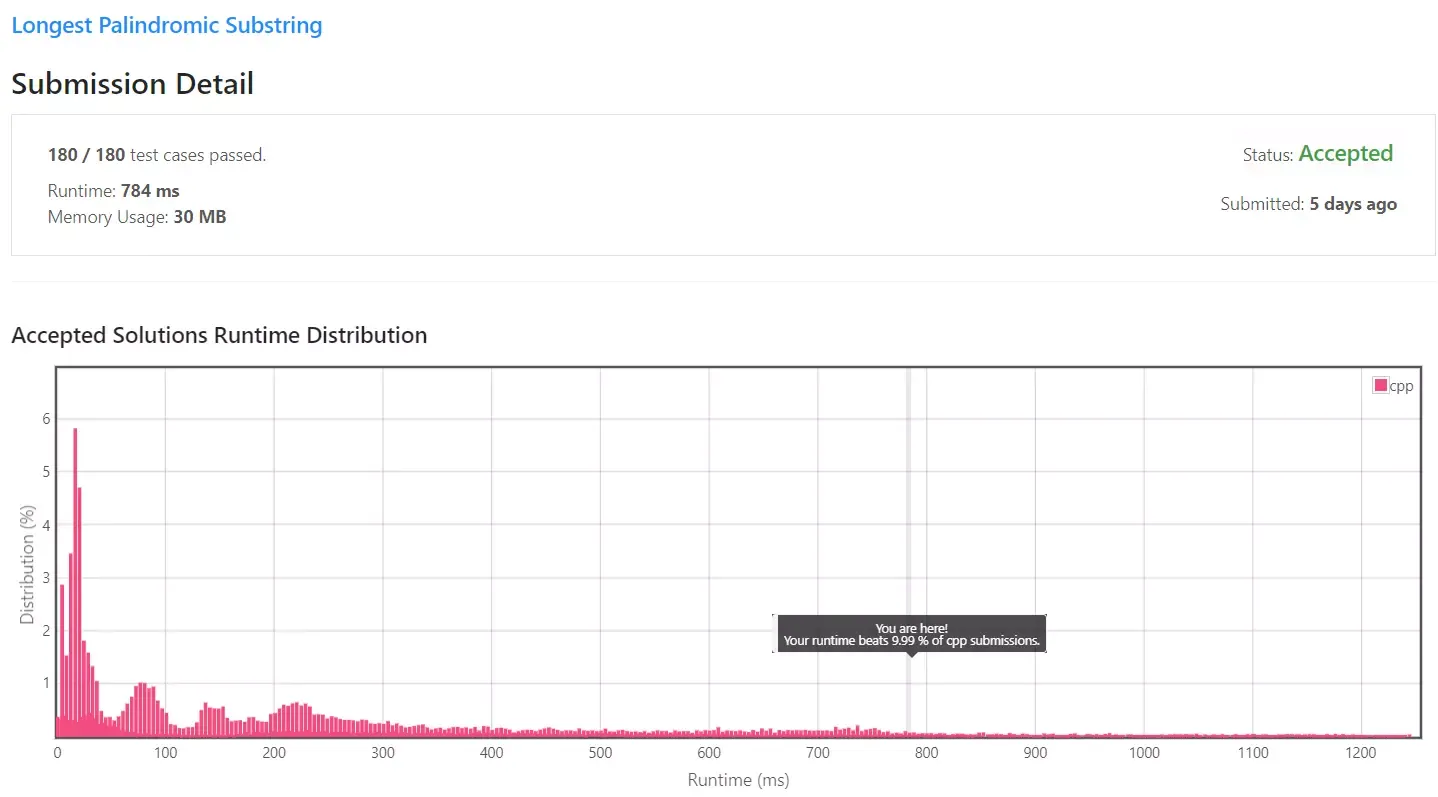Click the 600 tick label on the x-axis
Screen dimensions: 1438x797
[709, 753]
